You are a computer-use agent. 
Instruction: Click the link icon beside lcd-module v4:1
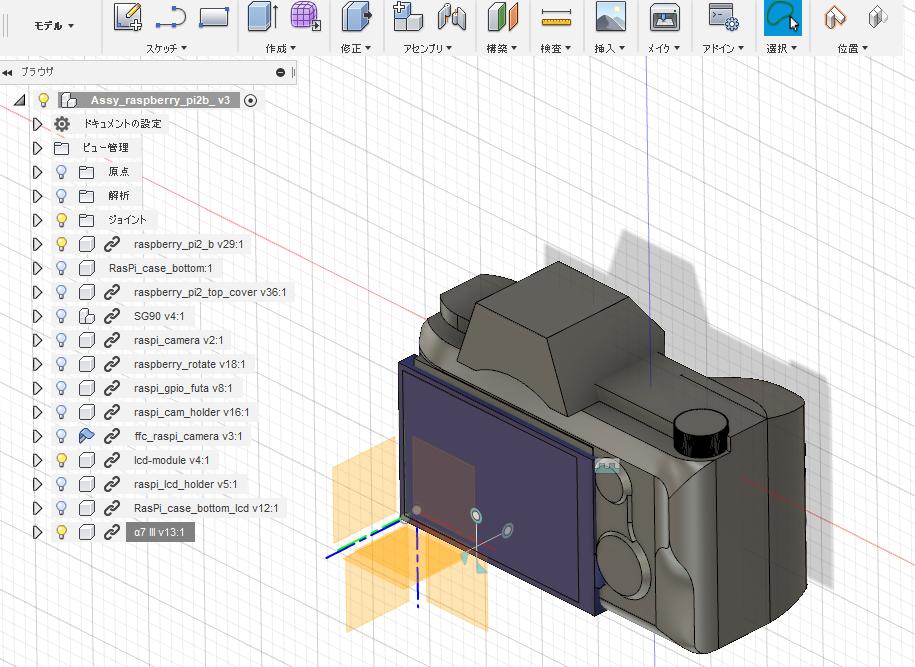111,460
